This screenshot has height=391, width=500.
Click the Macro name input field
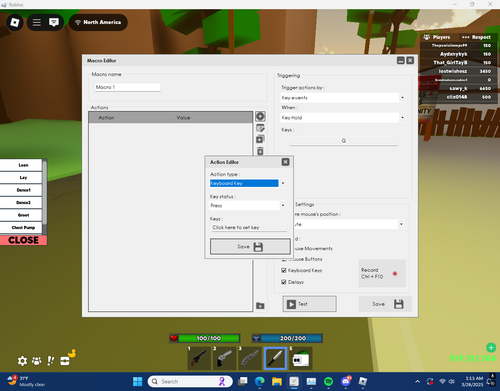(x=127, y=87)
